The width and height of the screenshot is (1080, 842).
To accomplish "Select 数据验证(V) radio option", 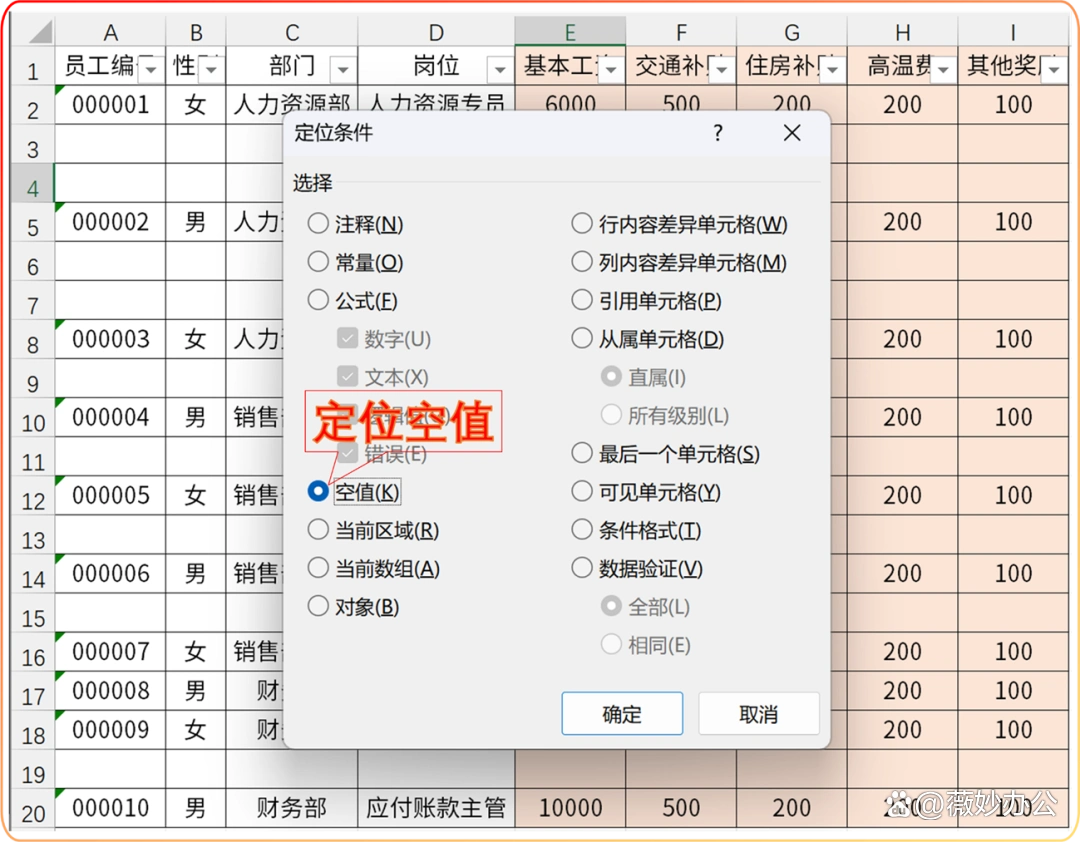I will [582, 567].
